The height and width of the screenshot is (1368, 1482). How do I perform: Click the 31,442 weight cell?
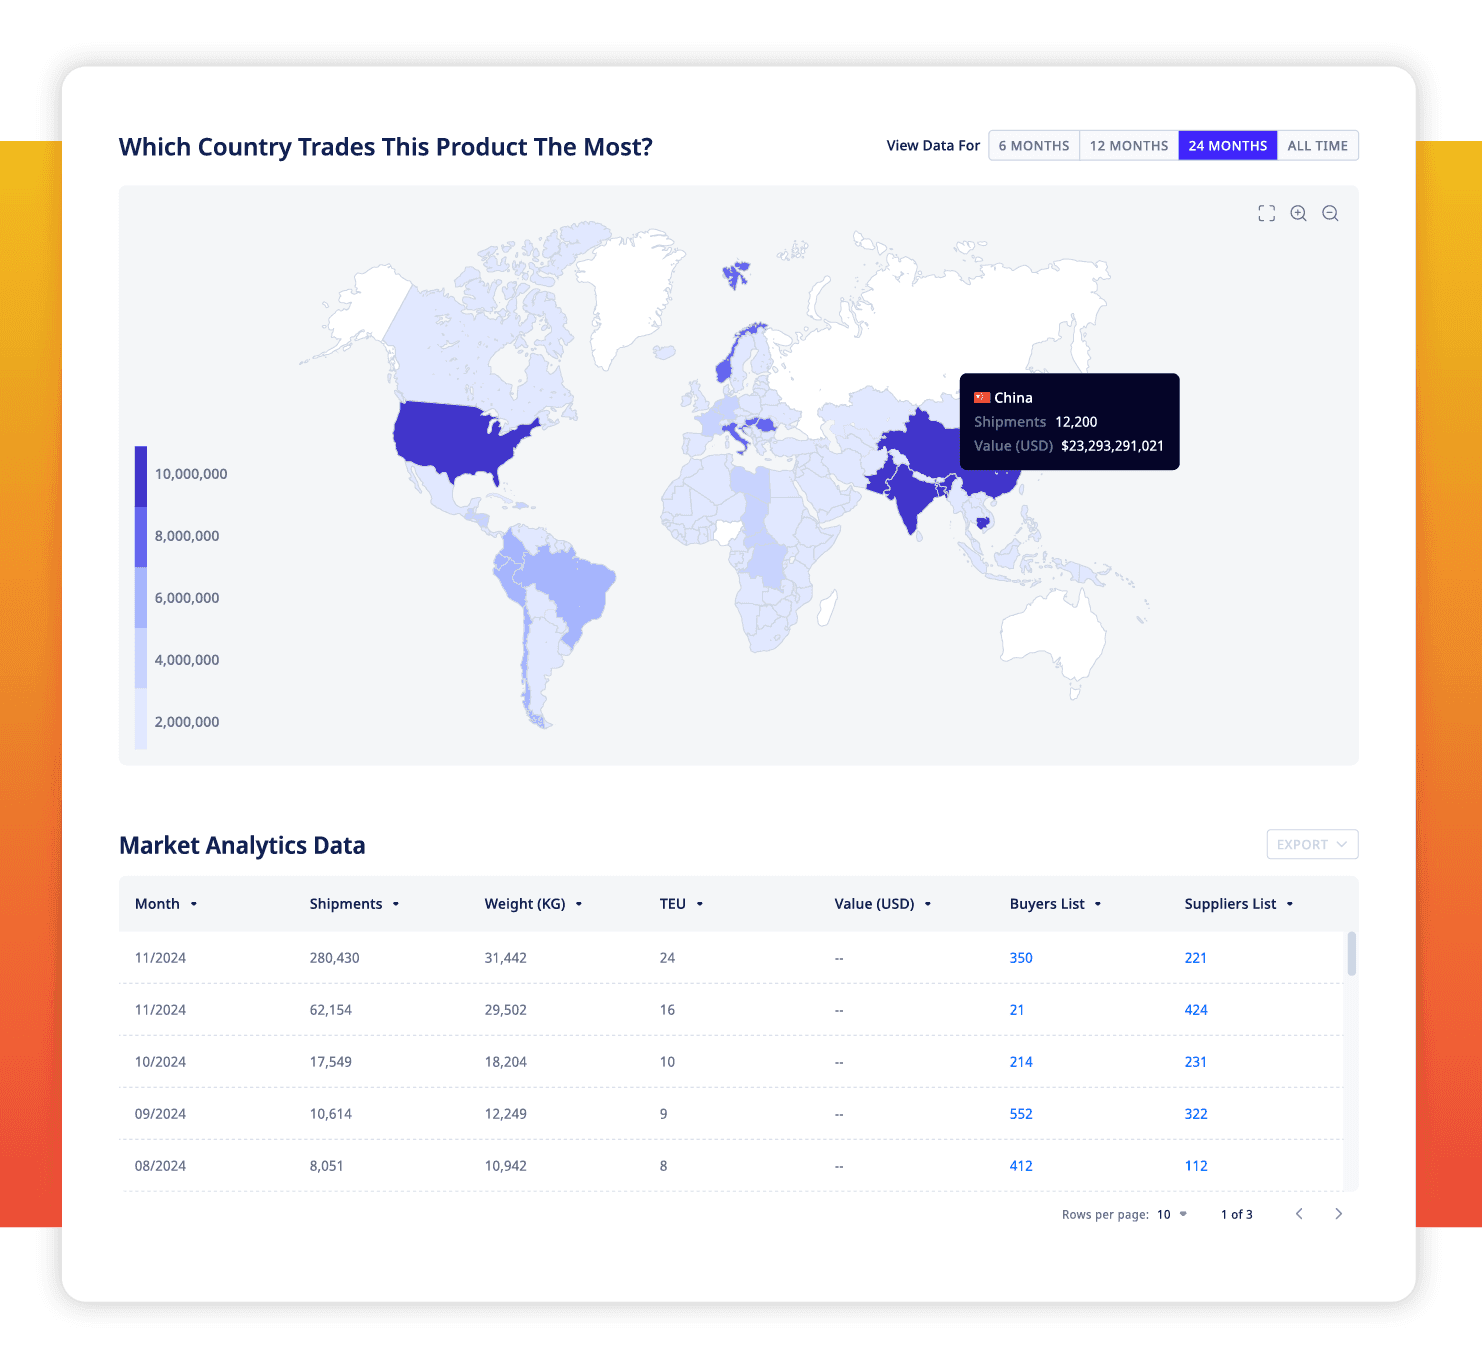click(506, 958)
